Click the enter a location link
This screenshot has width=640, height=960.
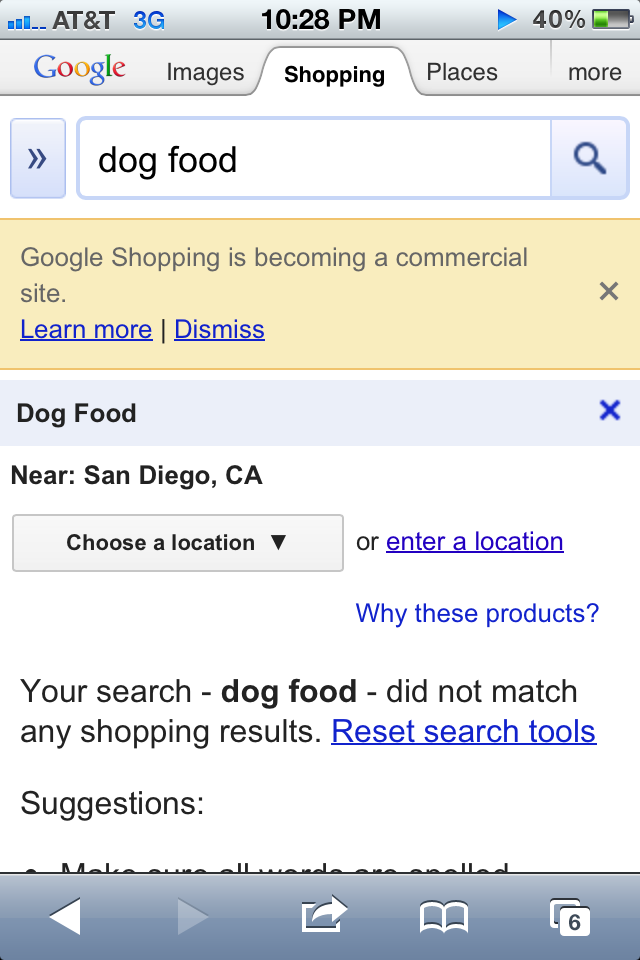474,542
